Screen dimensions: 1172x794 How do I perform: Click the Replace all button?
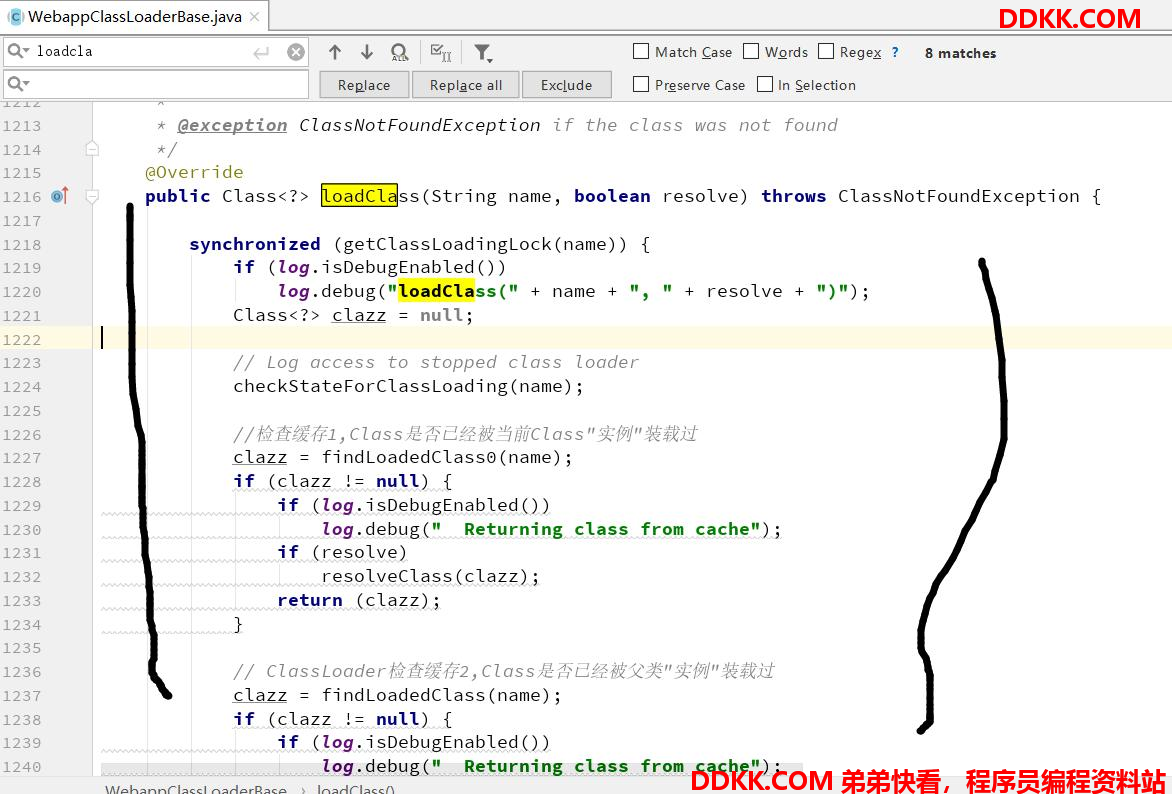coord(466,84)
